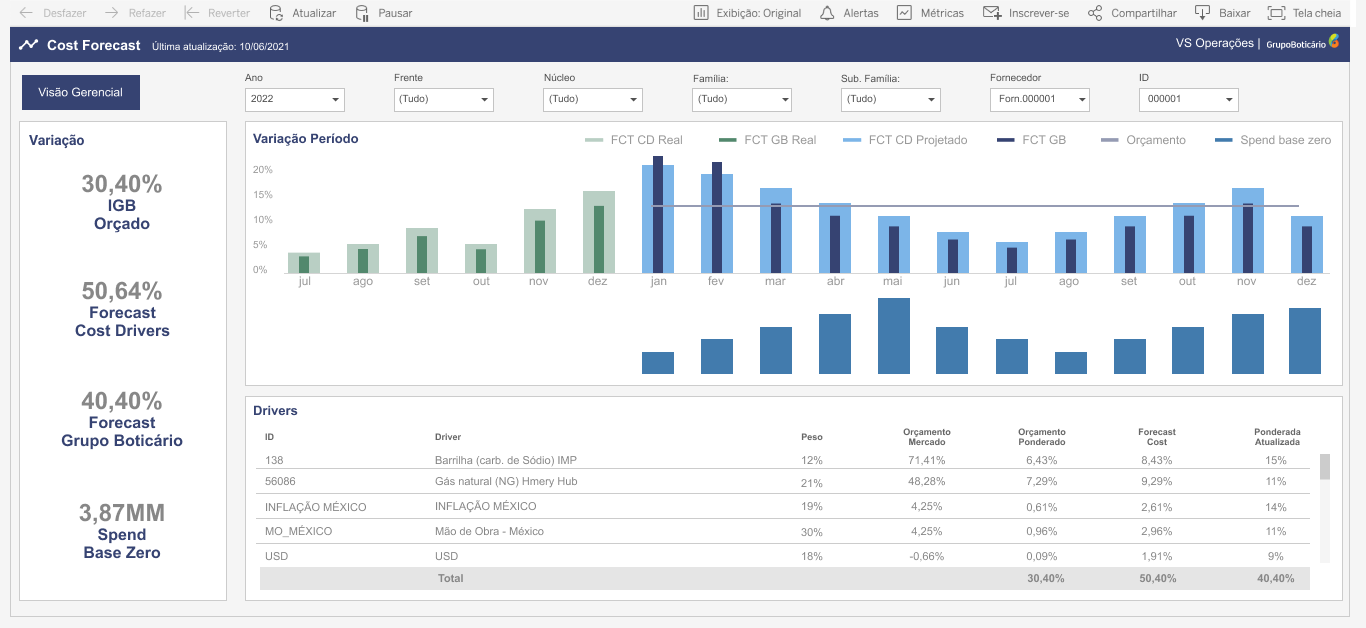Click the Atualizar refresh icon

click(x=276, y=13)
